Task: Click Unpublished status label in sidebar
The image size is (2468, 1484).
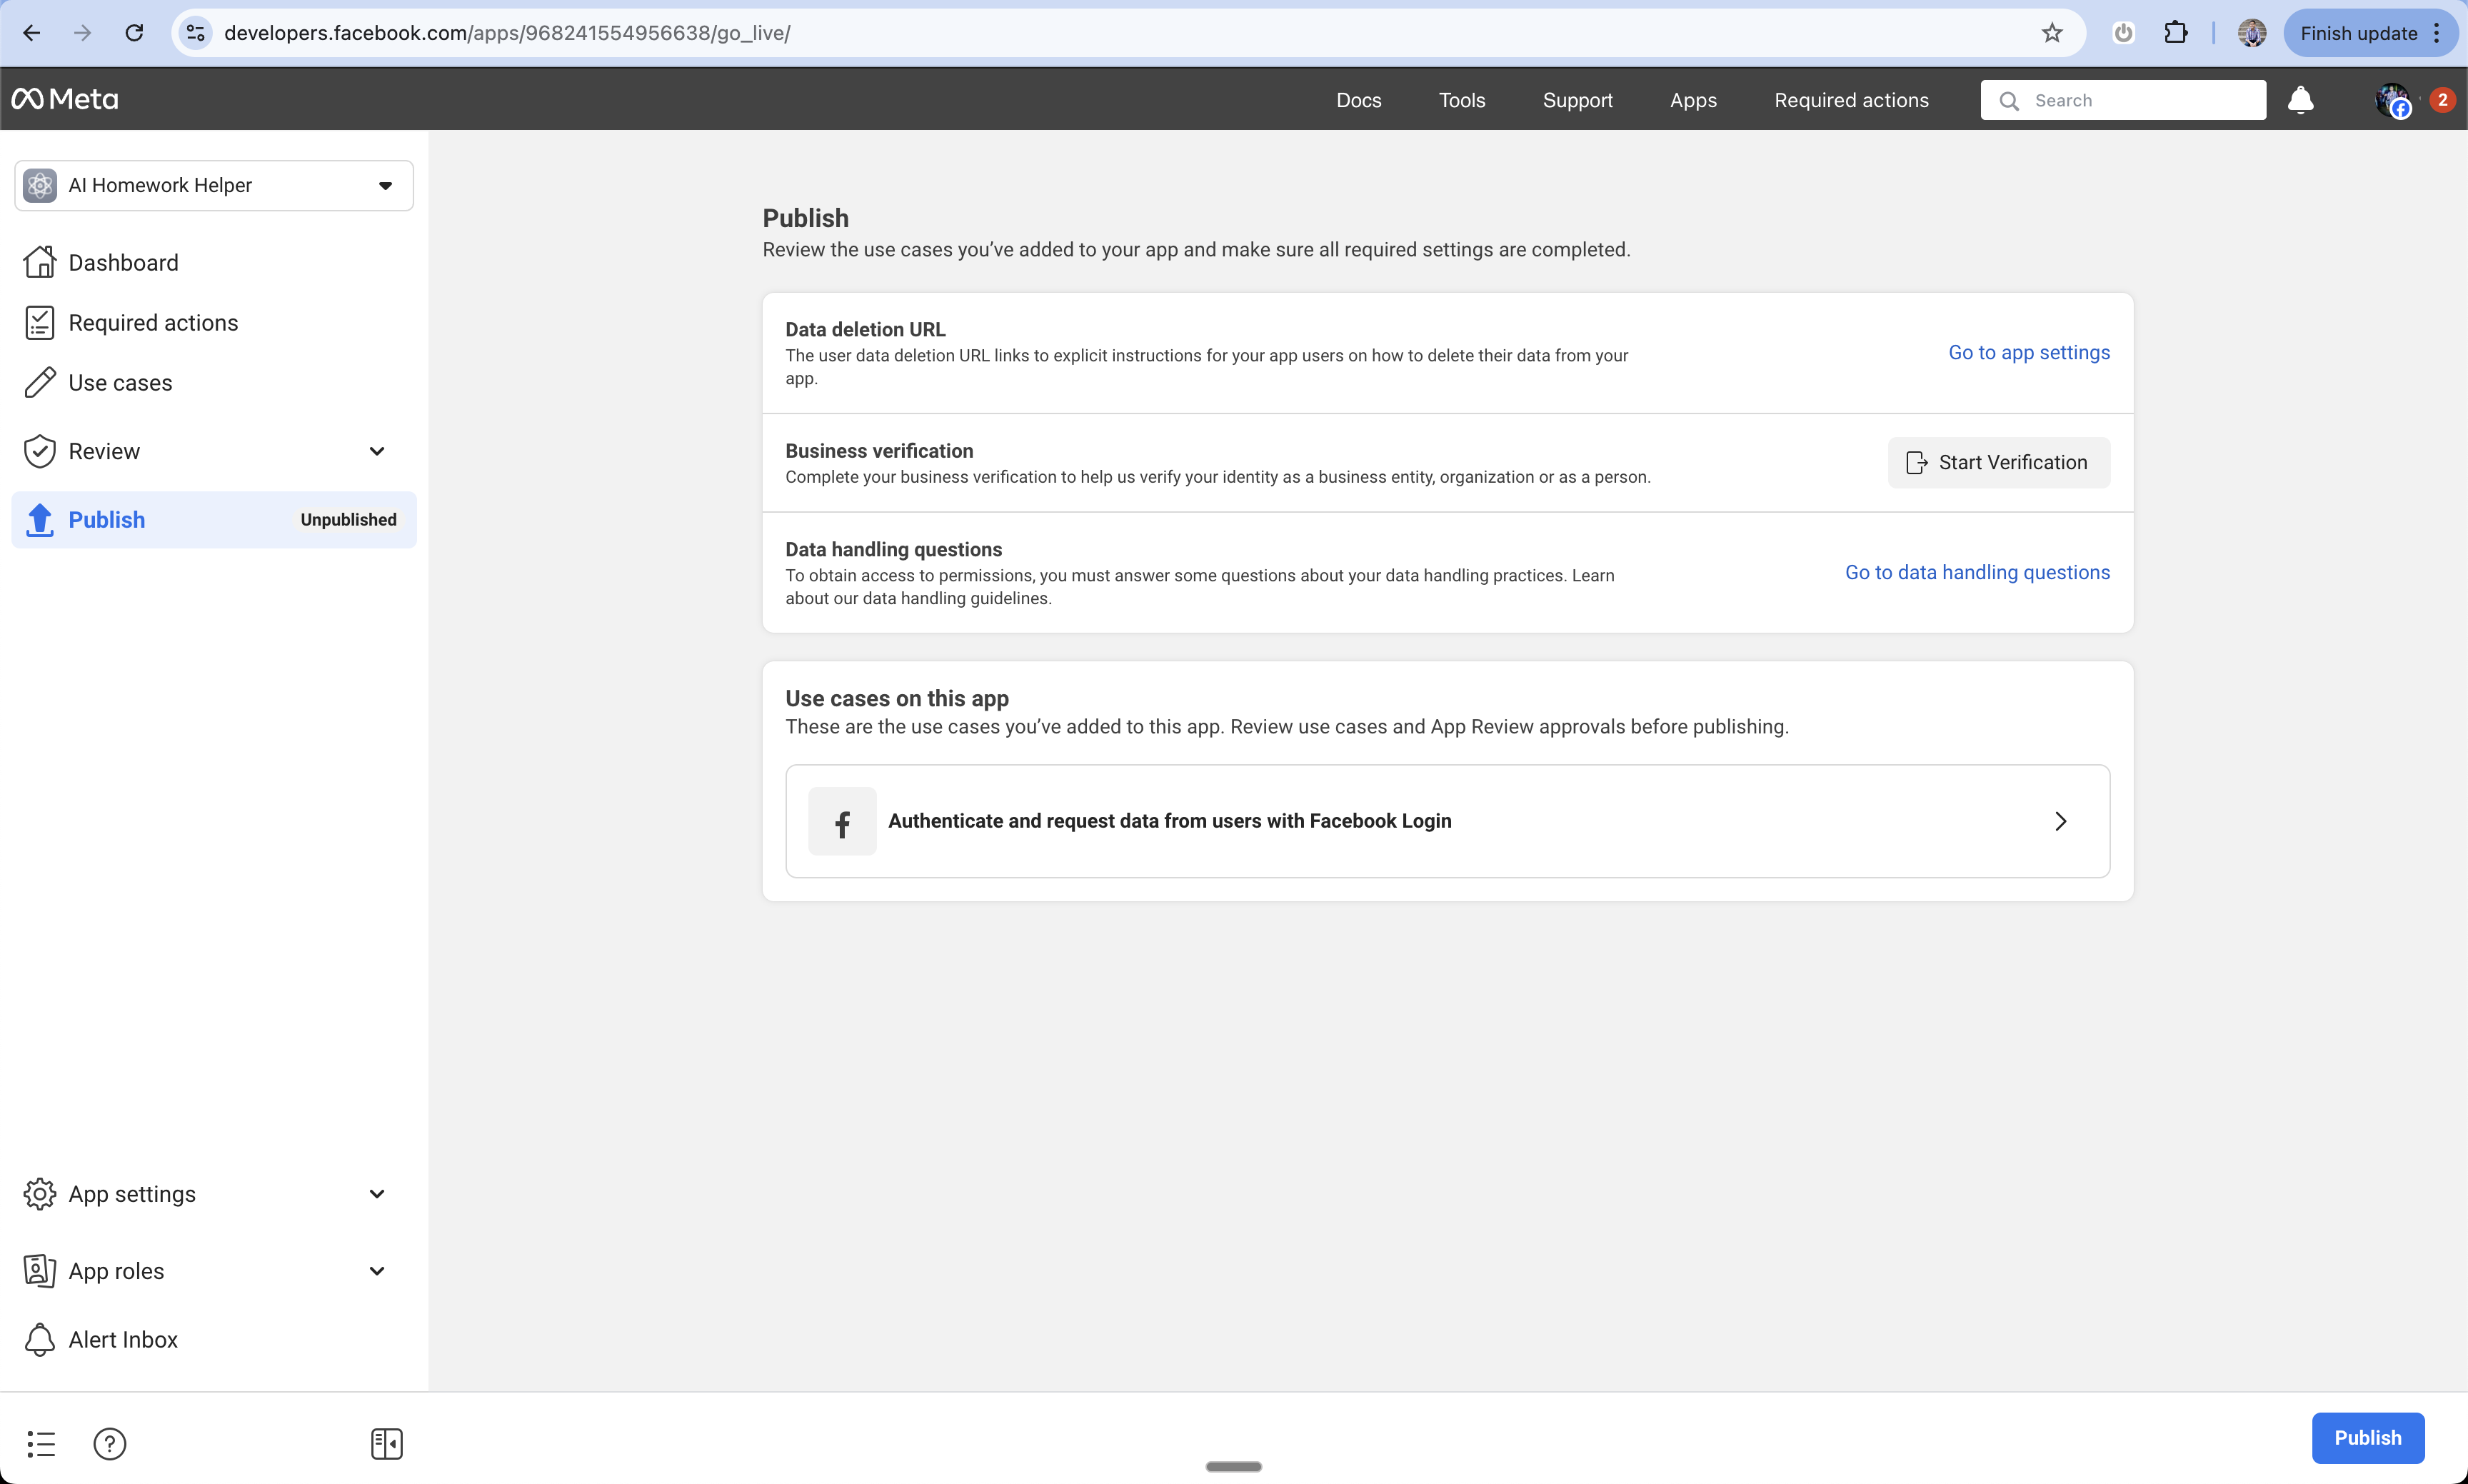Action: pos(348,520)
